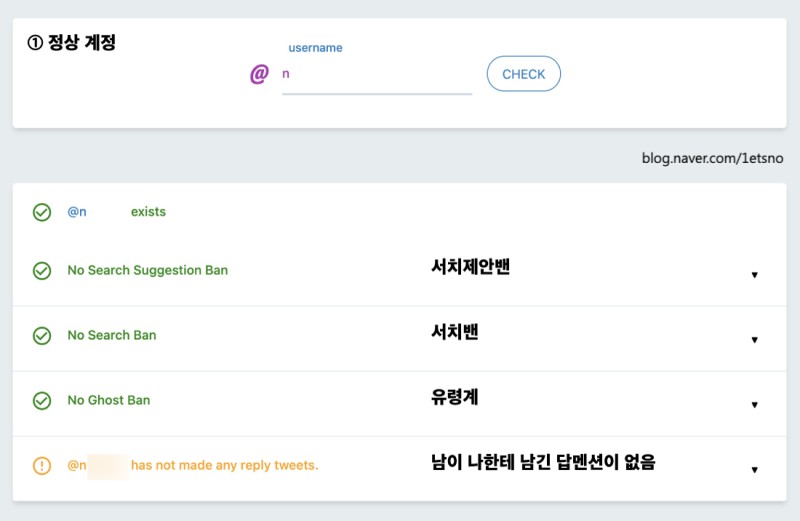800x521 pixels.
Task: Click the check icon for No Ghost Ban
Action: pos(42,401)
